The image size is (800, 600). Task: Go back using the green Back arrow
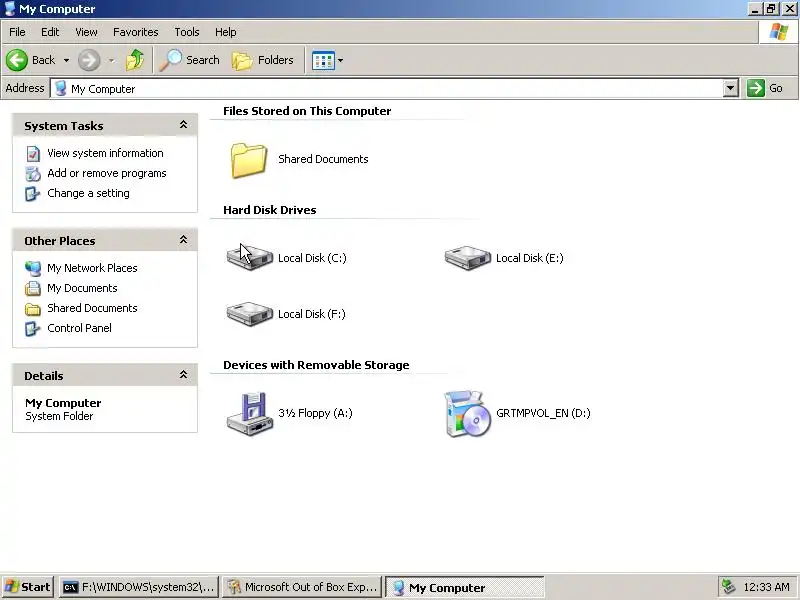(x=17, y=60)
